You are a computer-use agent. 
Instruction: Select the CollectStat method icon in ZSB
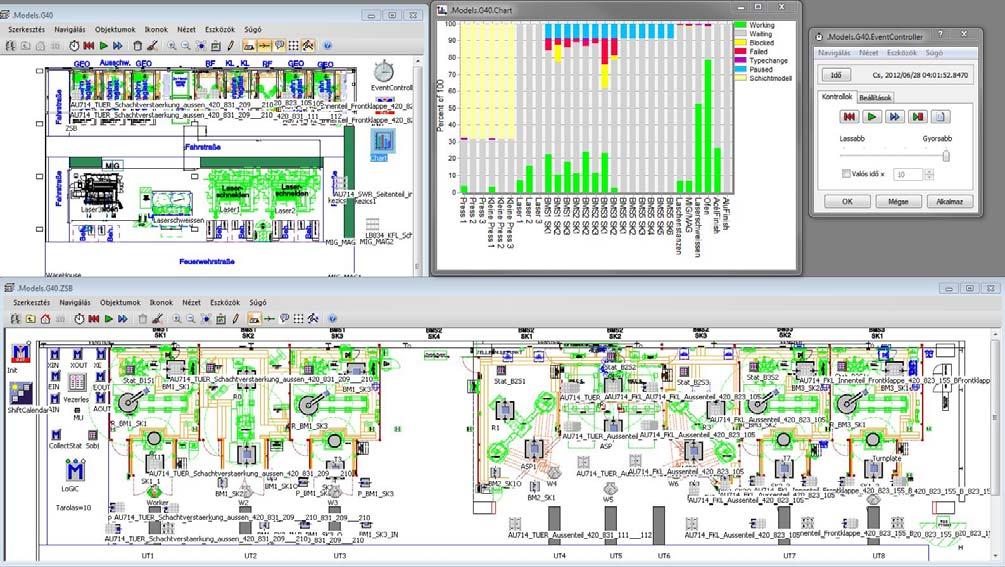click(56, 435)
